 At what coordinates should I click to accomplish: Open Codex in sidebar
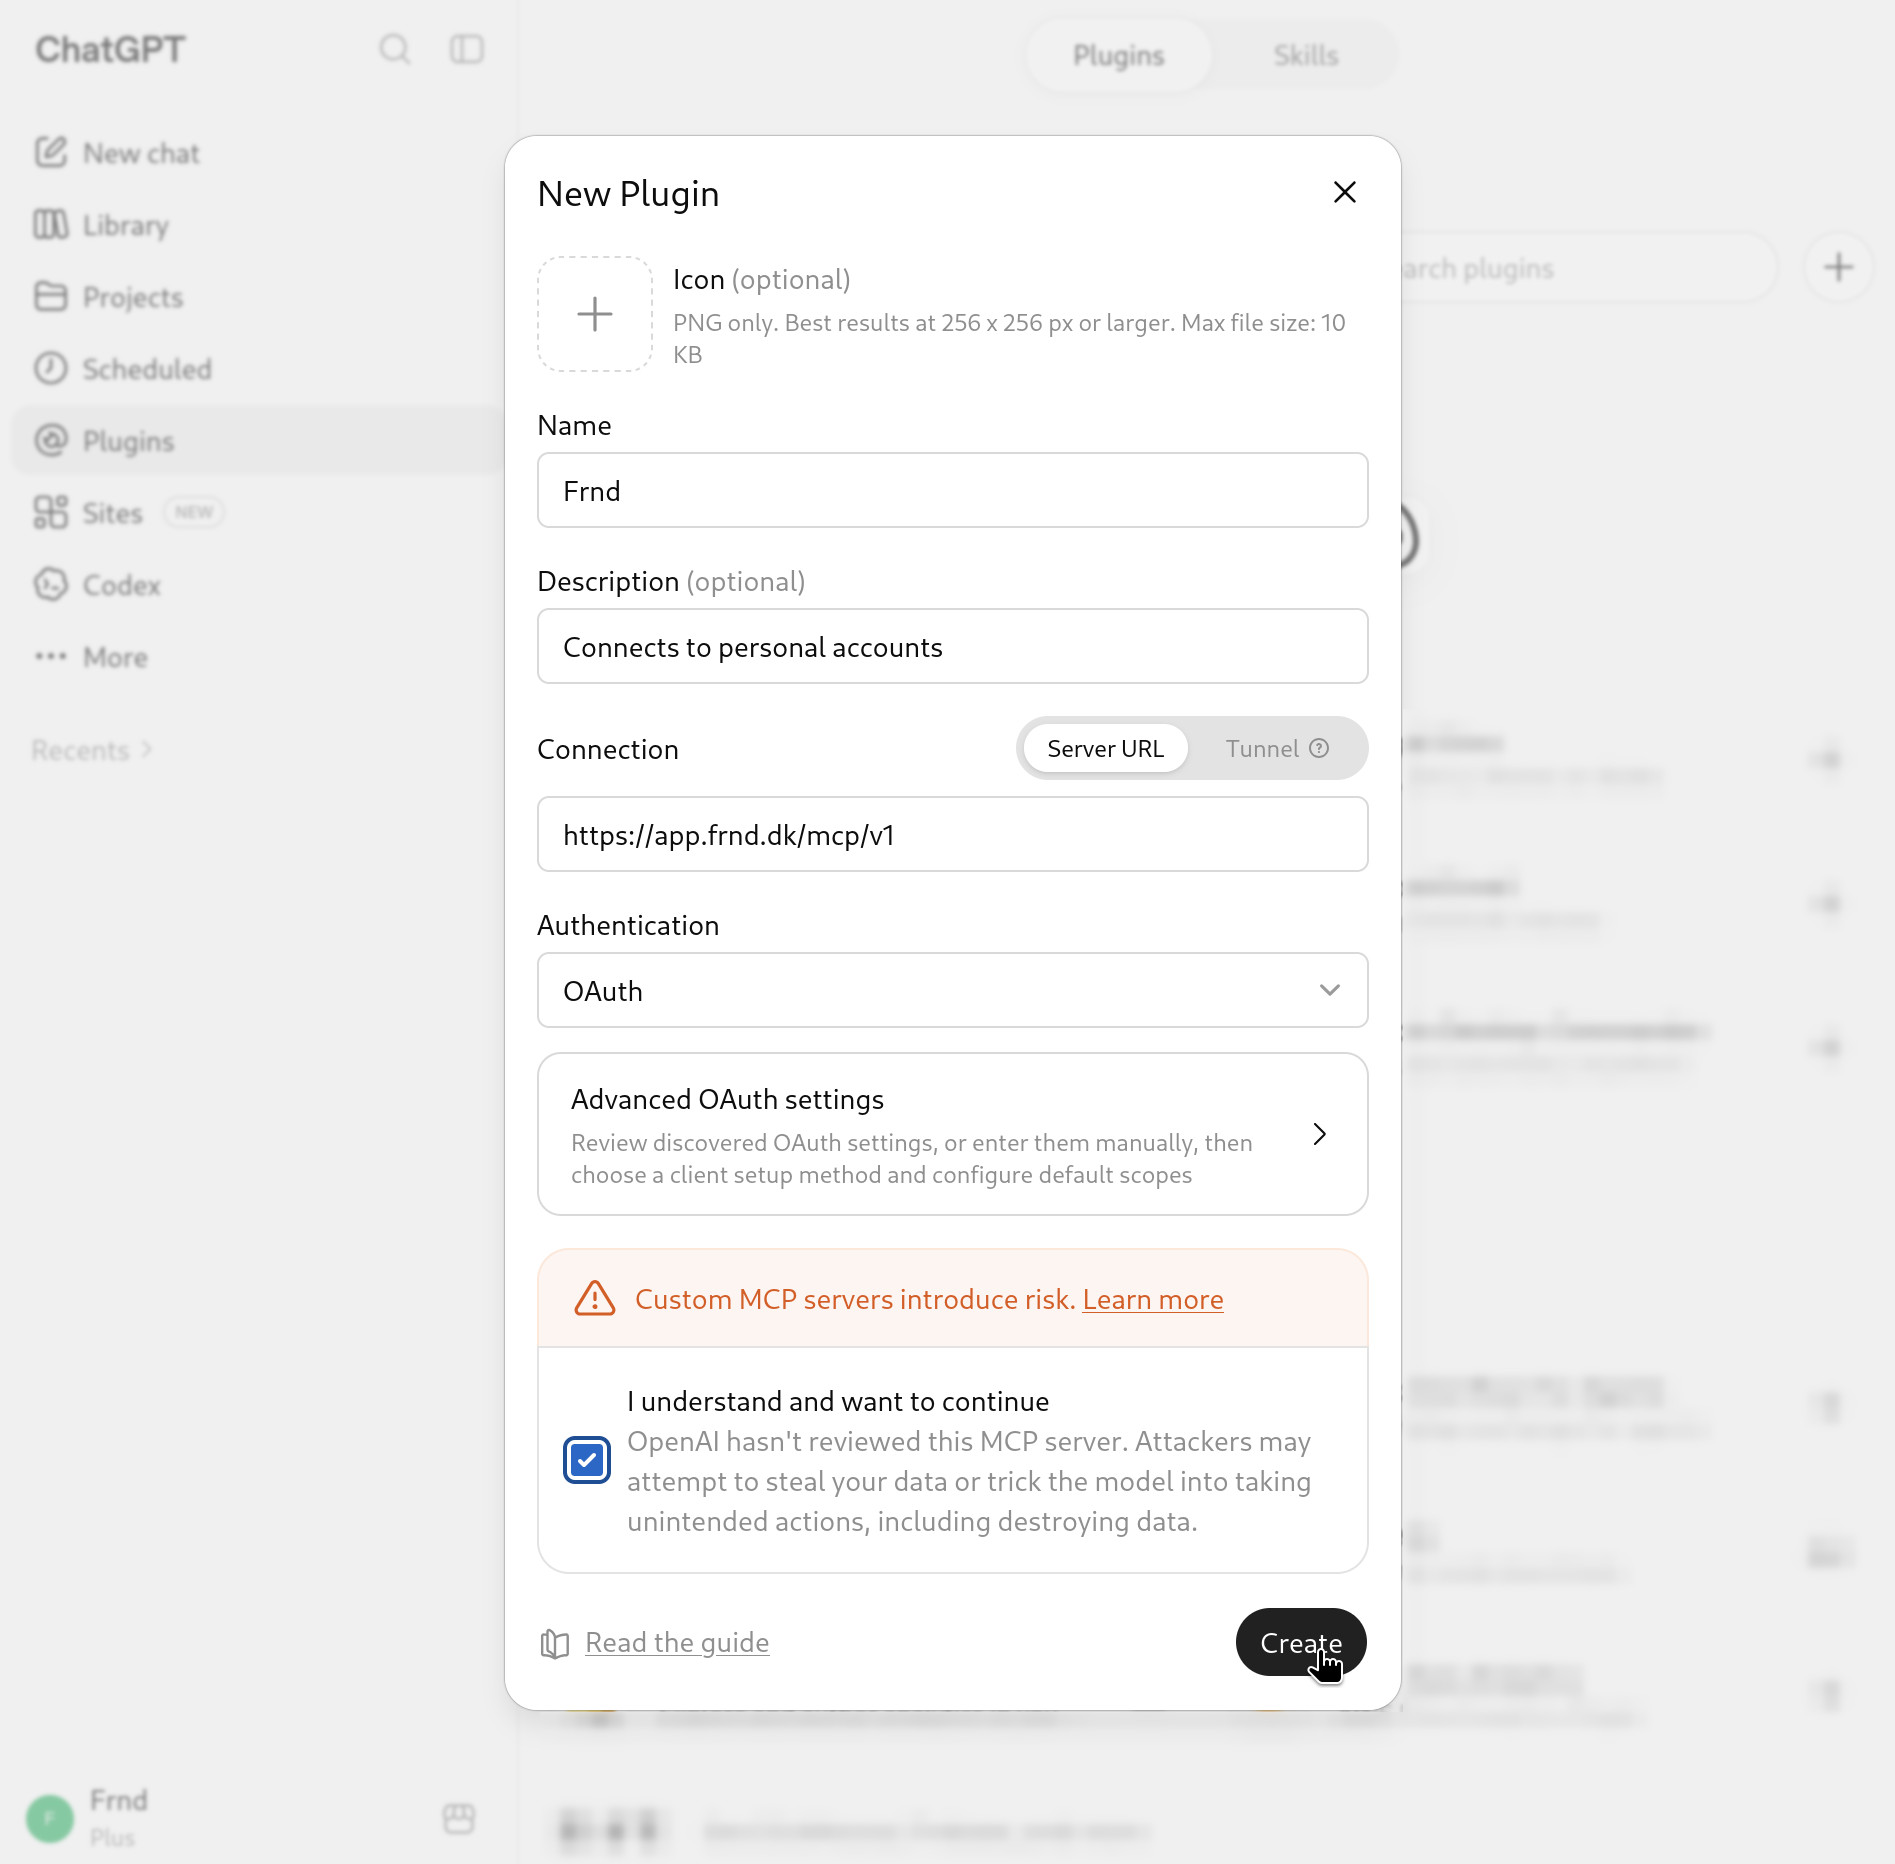(258, 585)
